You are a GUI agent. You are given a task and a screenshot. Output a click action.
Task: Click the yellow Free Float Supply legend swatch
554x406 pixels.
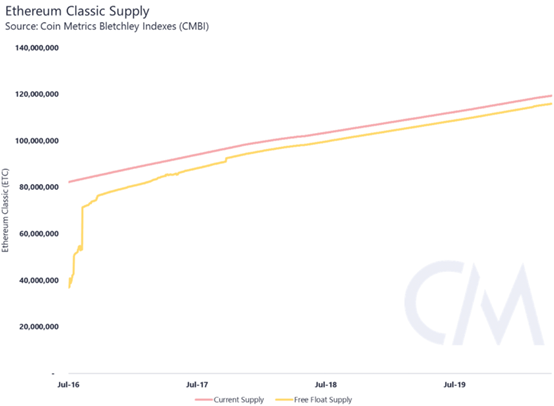284,400
